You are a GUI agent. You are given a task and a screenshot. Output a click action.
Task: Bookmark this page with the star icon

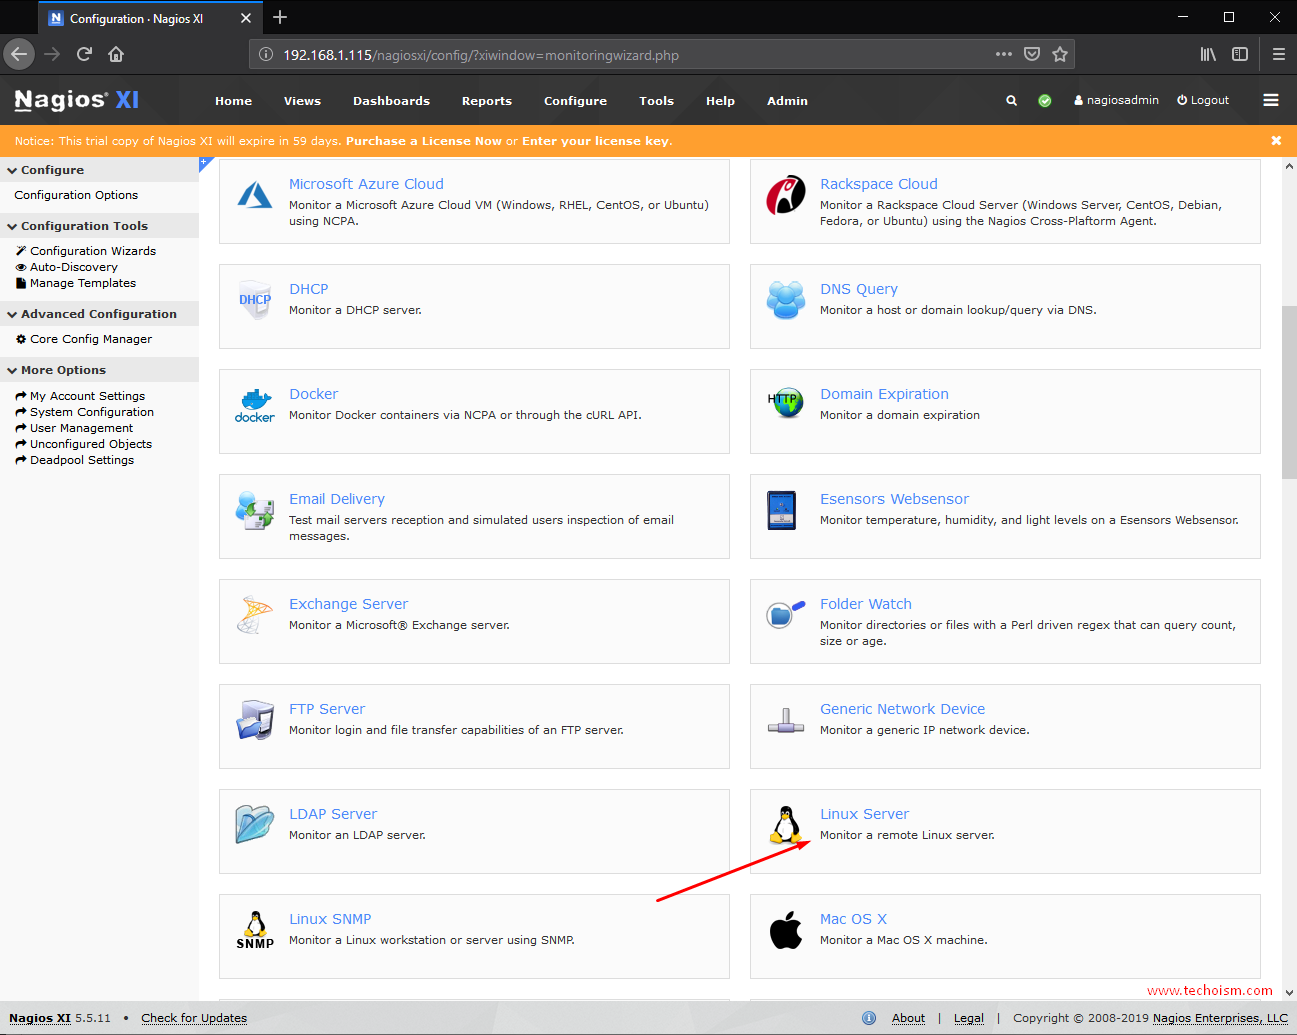click(1060, 54)
